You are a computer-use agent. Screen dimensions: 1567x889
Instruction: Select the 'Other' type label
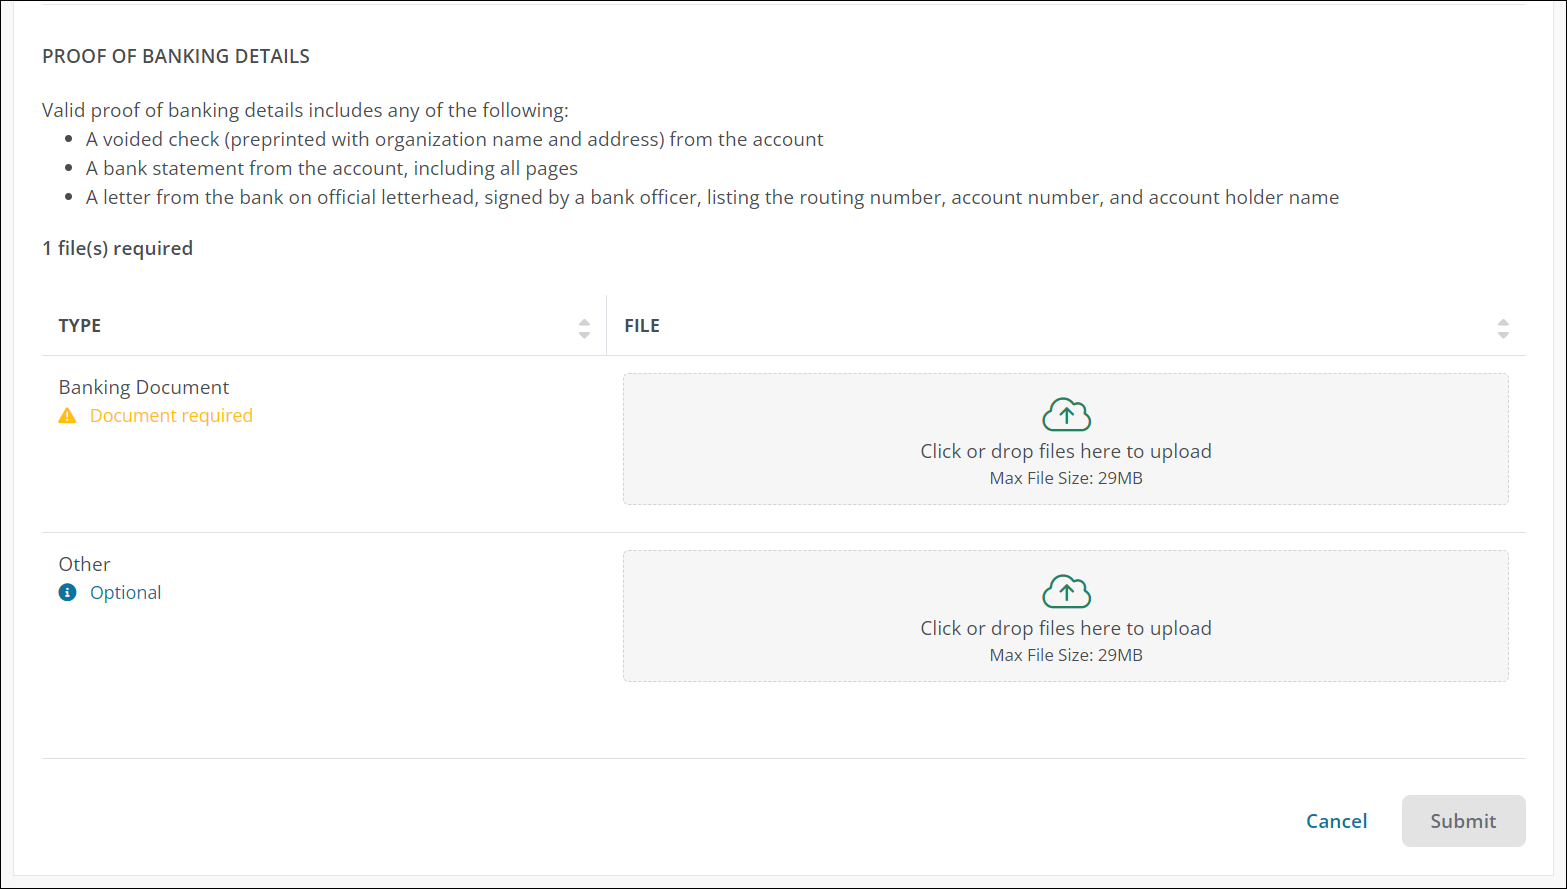click(84, 564)
